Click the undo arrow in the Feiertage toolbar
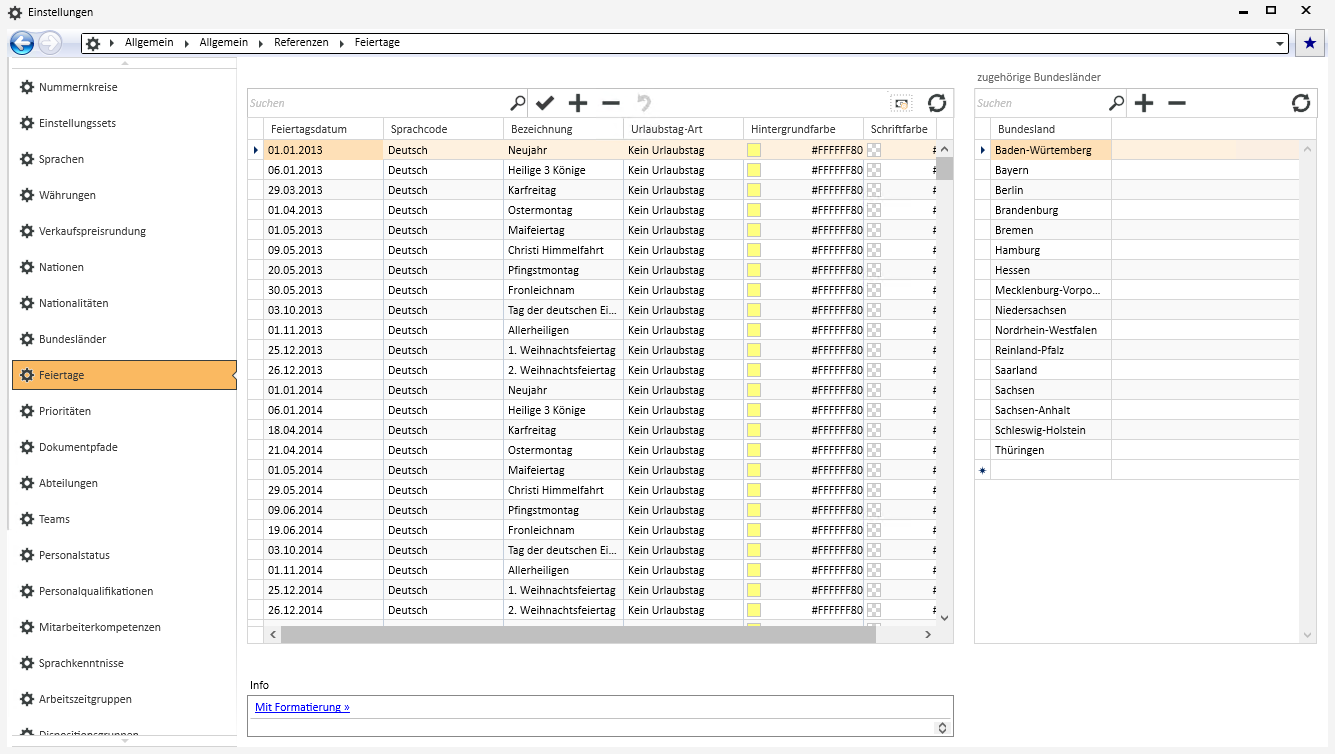1335x754 pixels. (x=644, y=103)
